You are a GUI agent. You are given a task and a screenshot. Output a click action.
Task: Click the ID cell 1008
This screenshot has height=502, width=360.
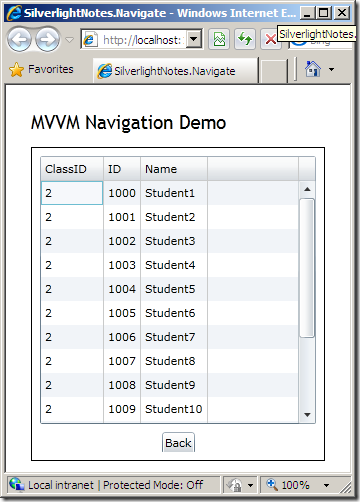[x=122, y=385]
